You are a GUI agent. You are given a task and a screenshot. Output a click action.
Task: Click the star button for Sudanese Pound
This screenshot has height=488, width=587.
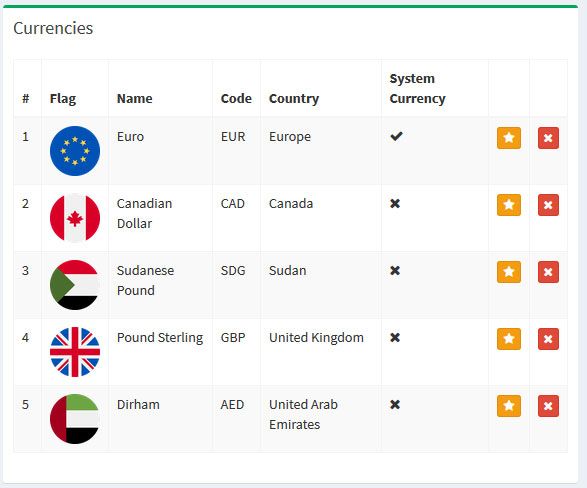[509, 272]
